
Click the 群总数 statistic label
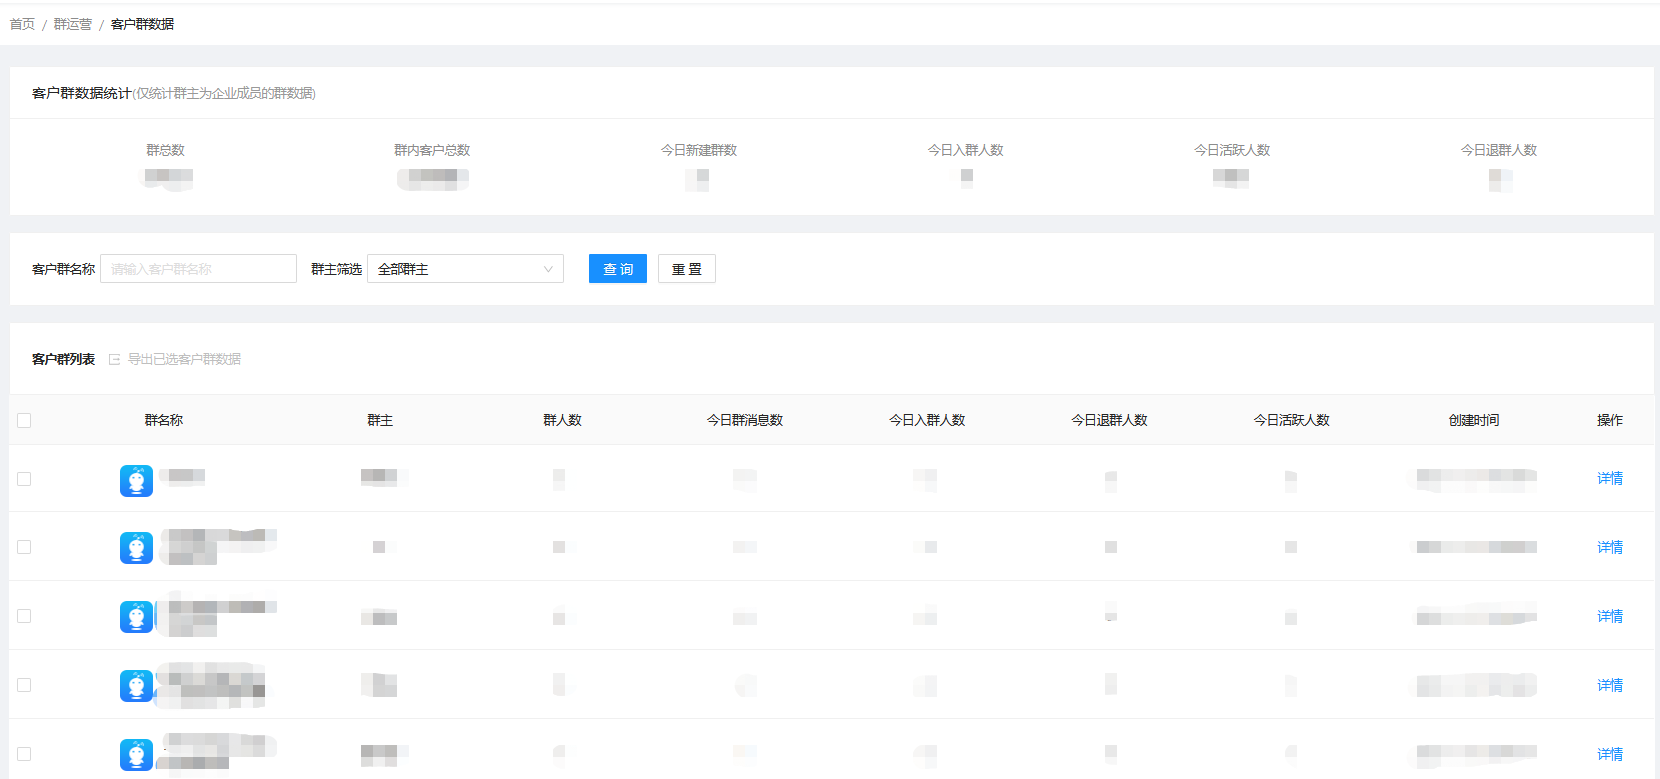pyautogui.click(x=165, y=150)
